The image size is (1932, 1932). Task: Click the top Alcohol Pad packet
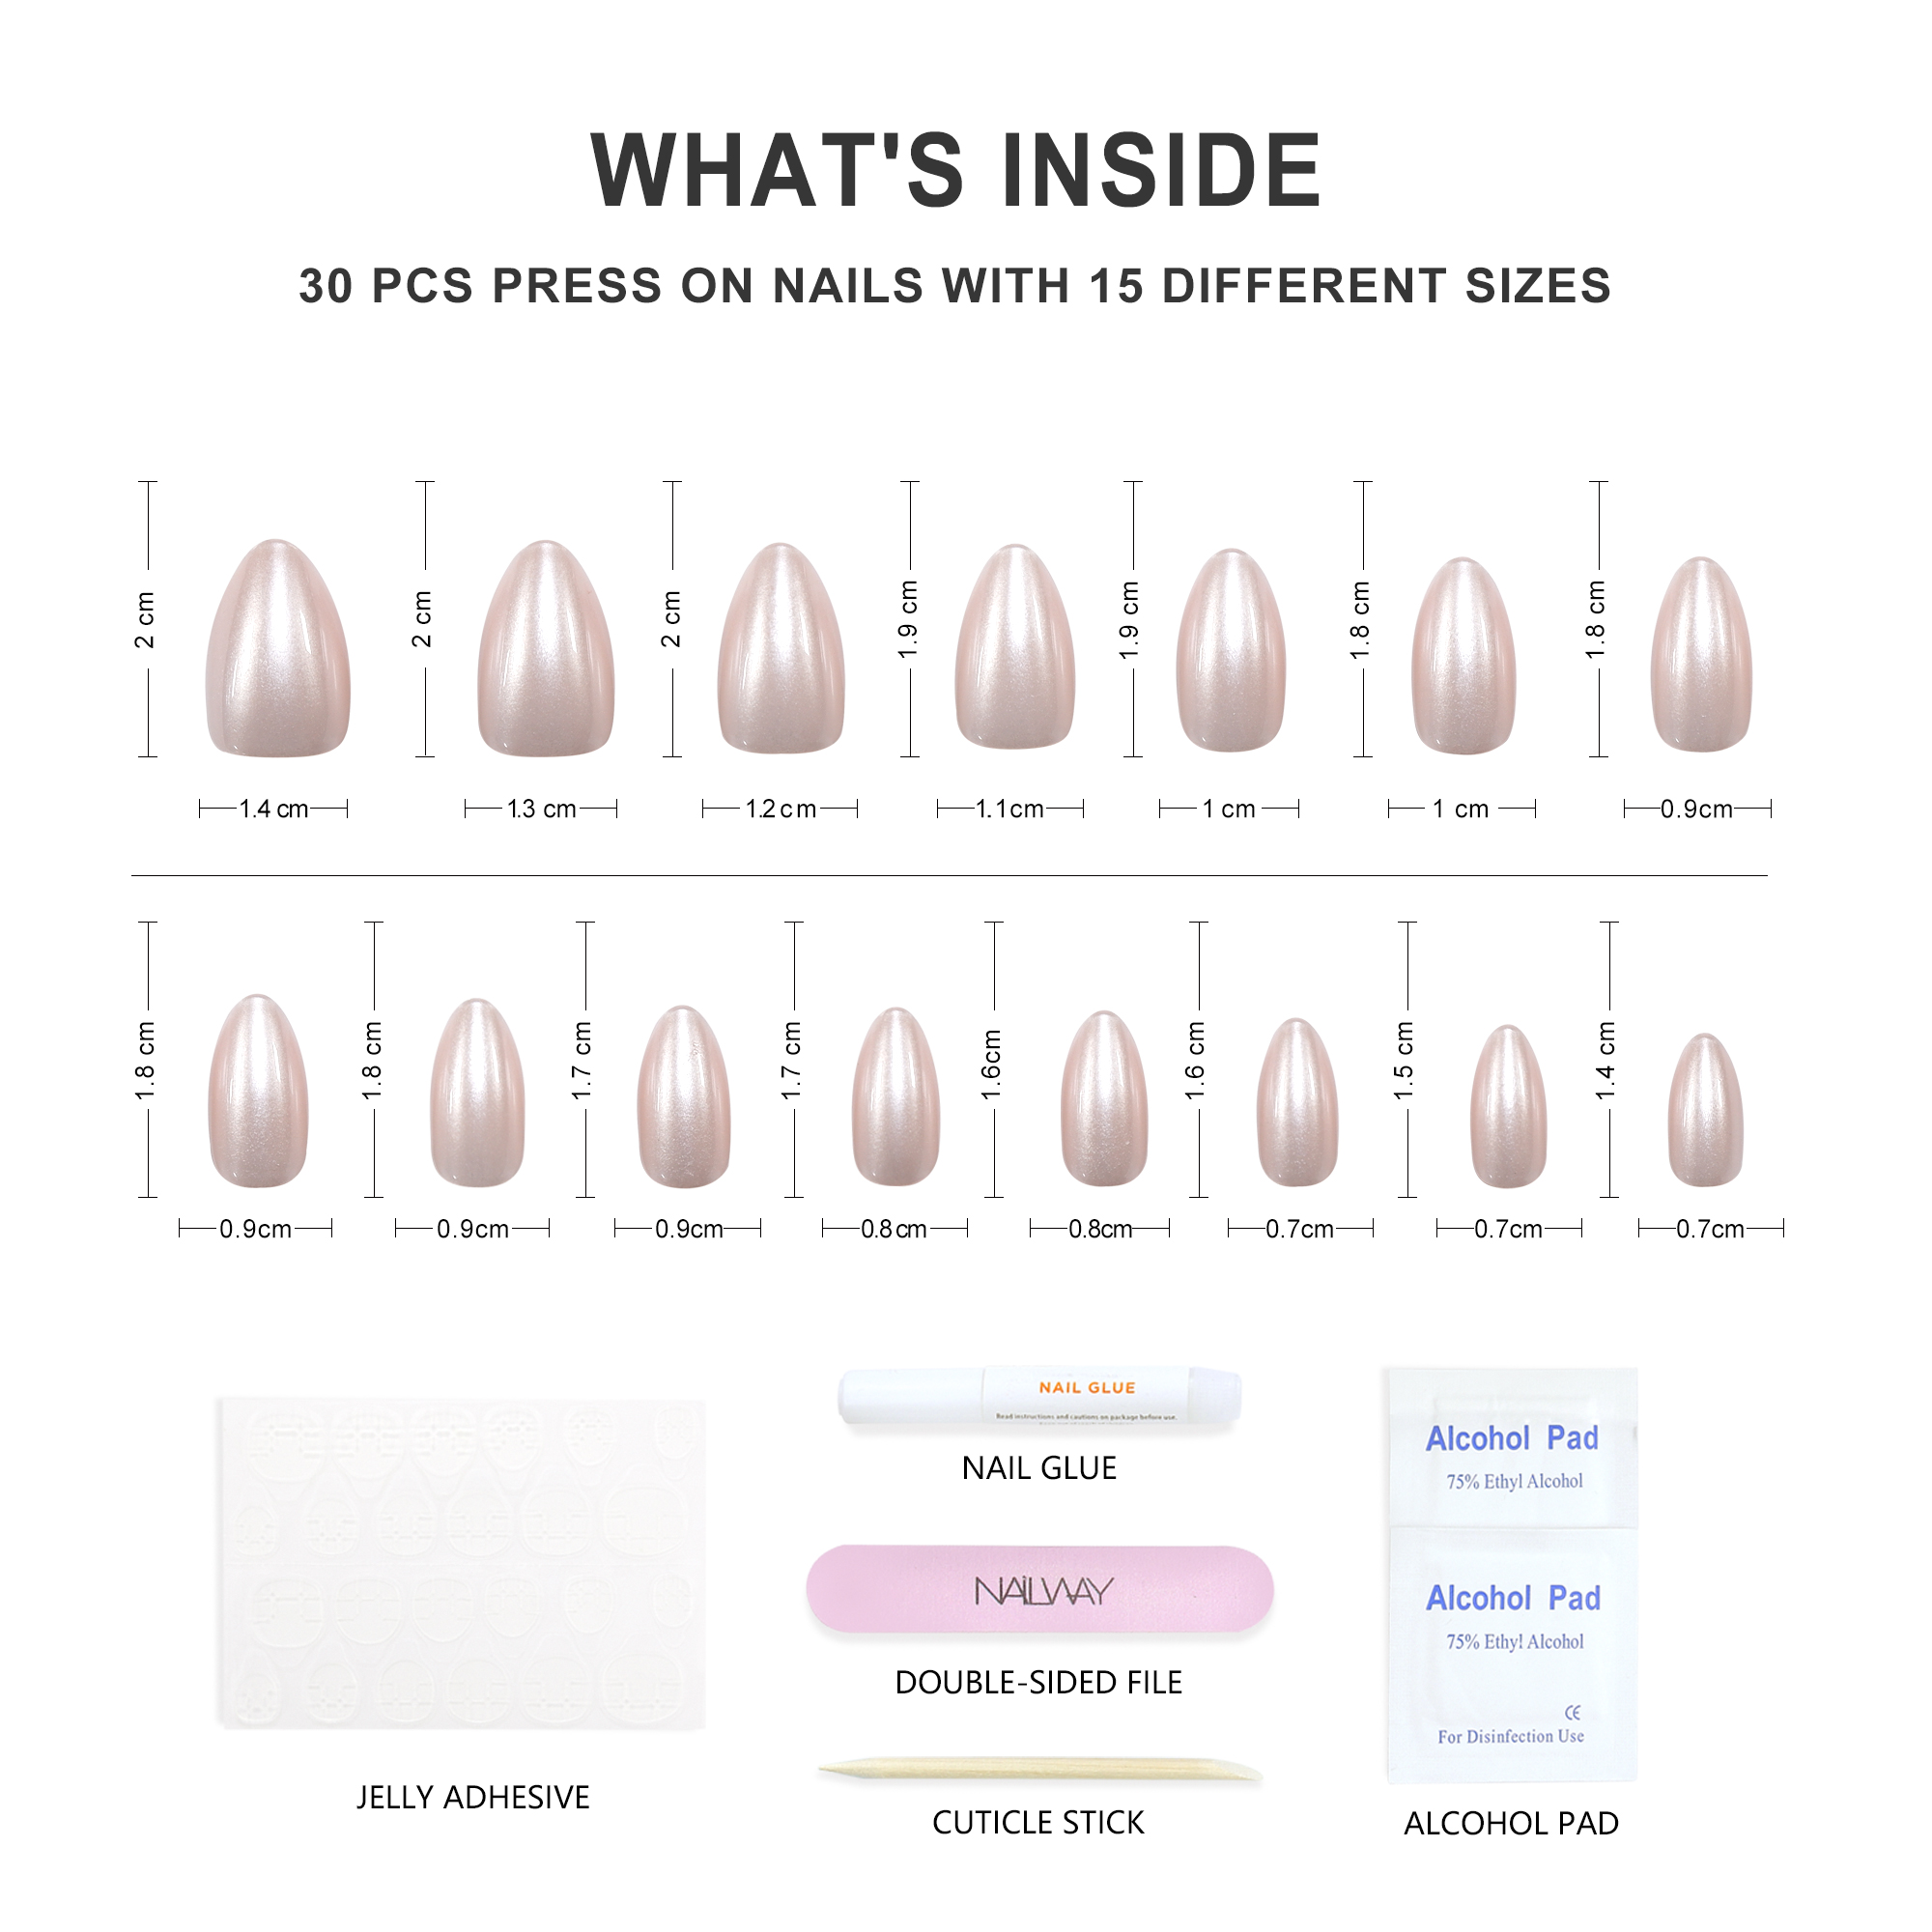[1512, 1451]
